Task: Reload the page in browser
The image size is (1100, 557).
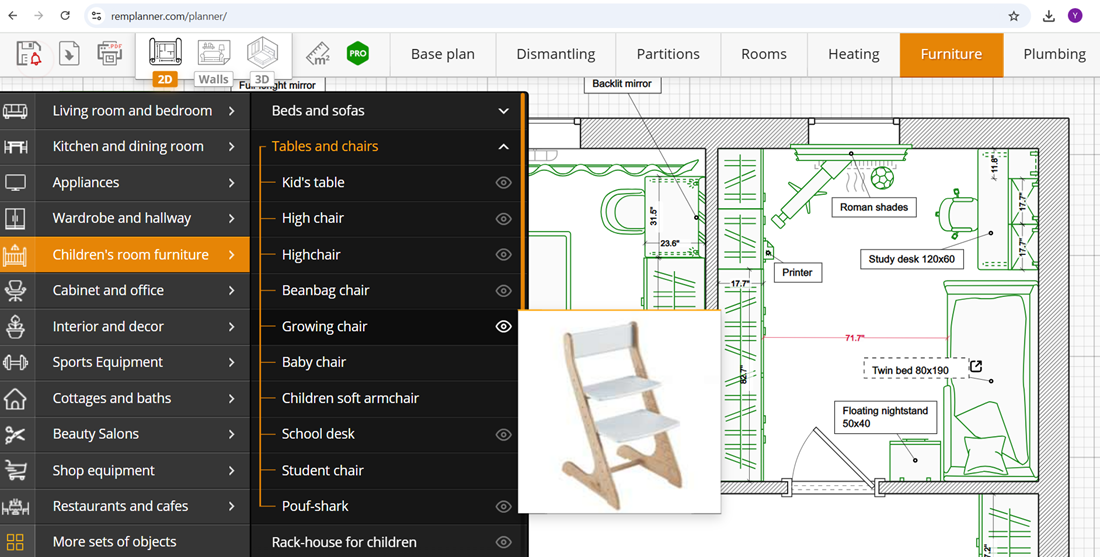Action: click(x=65, y=16)
